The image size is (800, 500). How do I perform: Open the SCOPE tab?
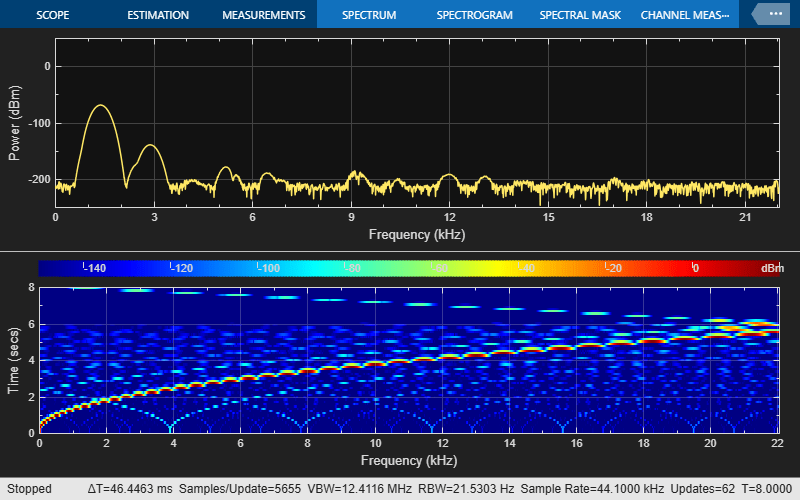[x=53, y=15]
